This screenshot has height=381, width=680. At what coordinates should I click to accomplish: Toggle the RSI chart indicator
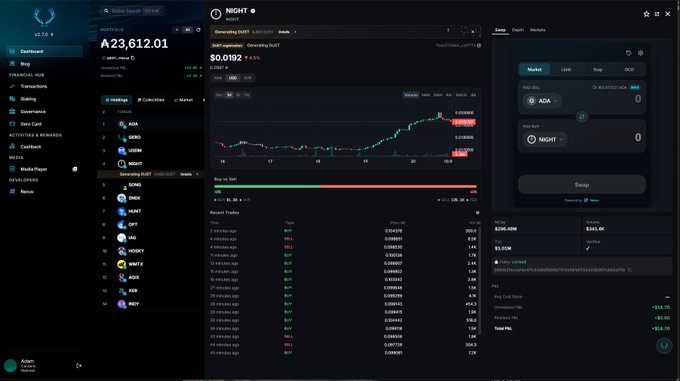(x=449, y=95)
